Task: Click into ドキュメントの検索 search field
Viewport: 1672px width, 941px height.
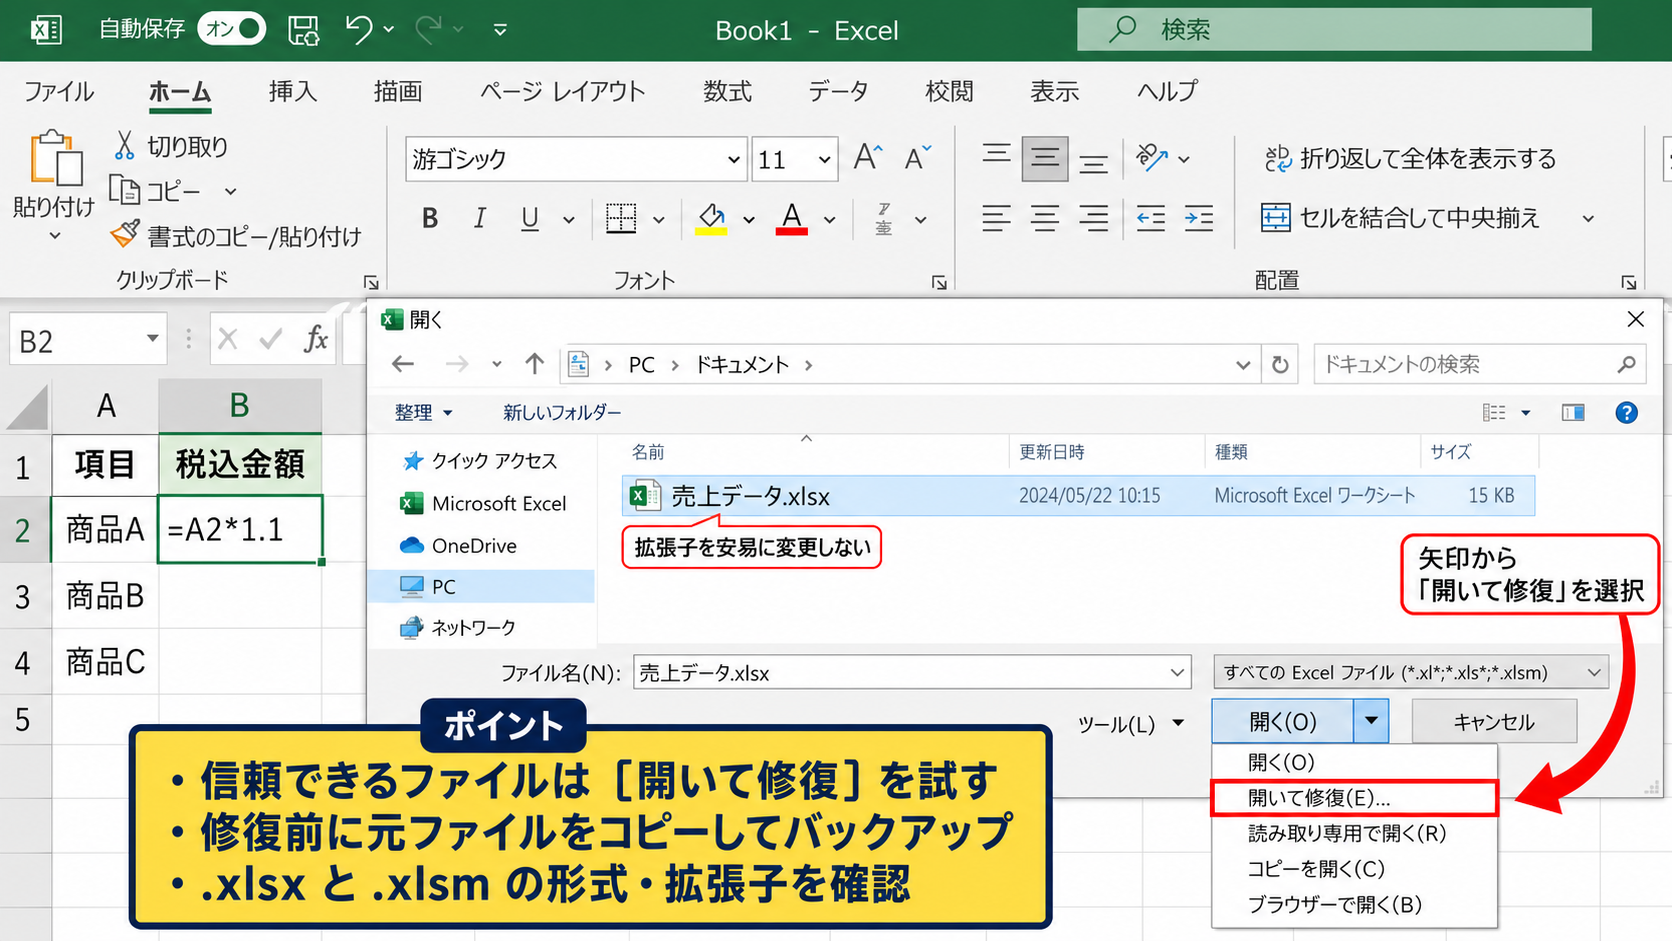Action: tap(1479, 364)
